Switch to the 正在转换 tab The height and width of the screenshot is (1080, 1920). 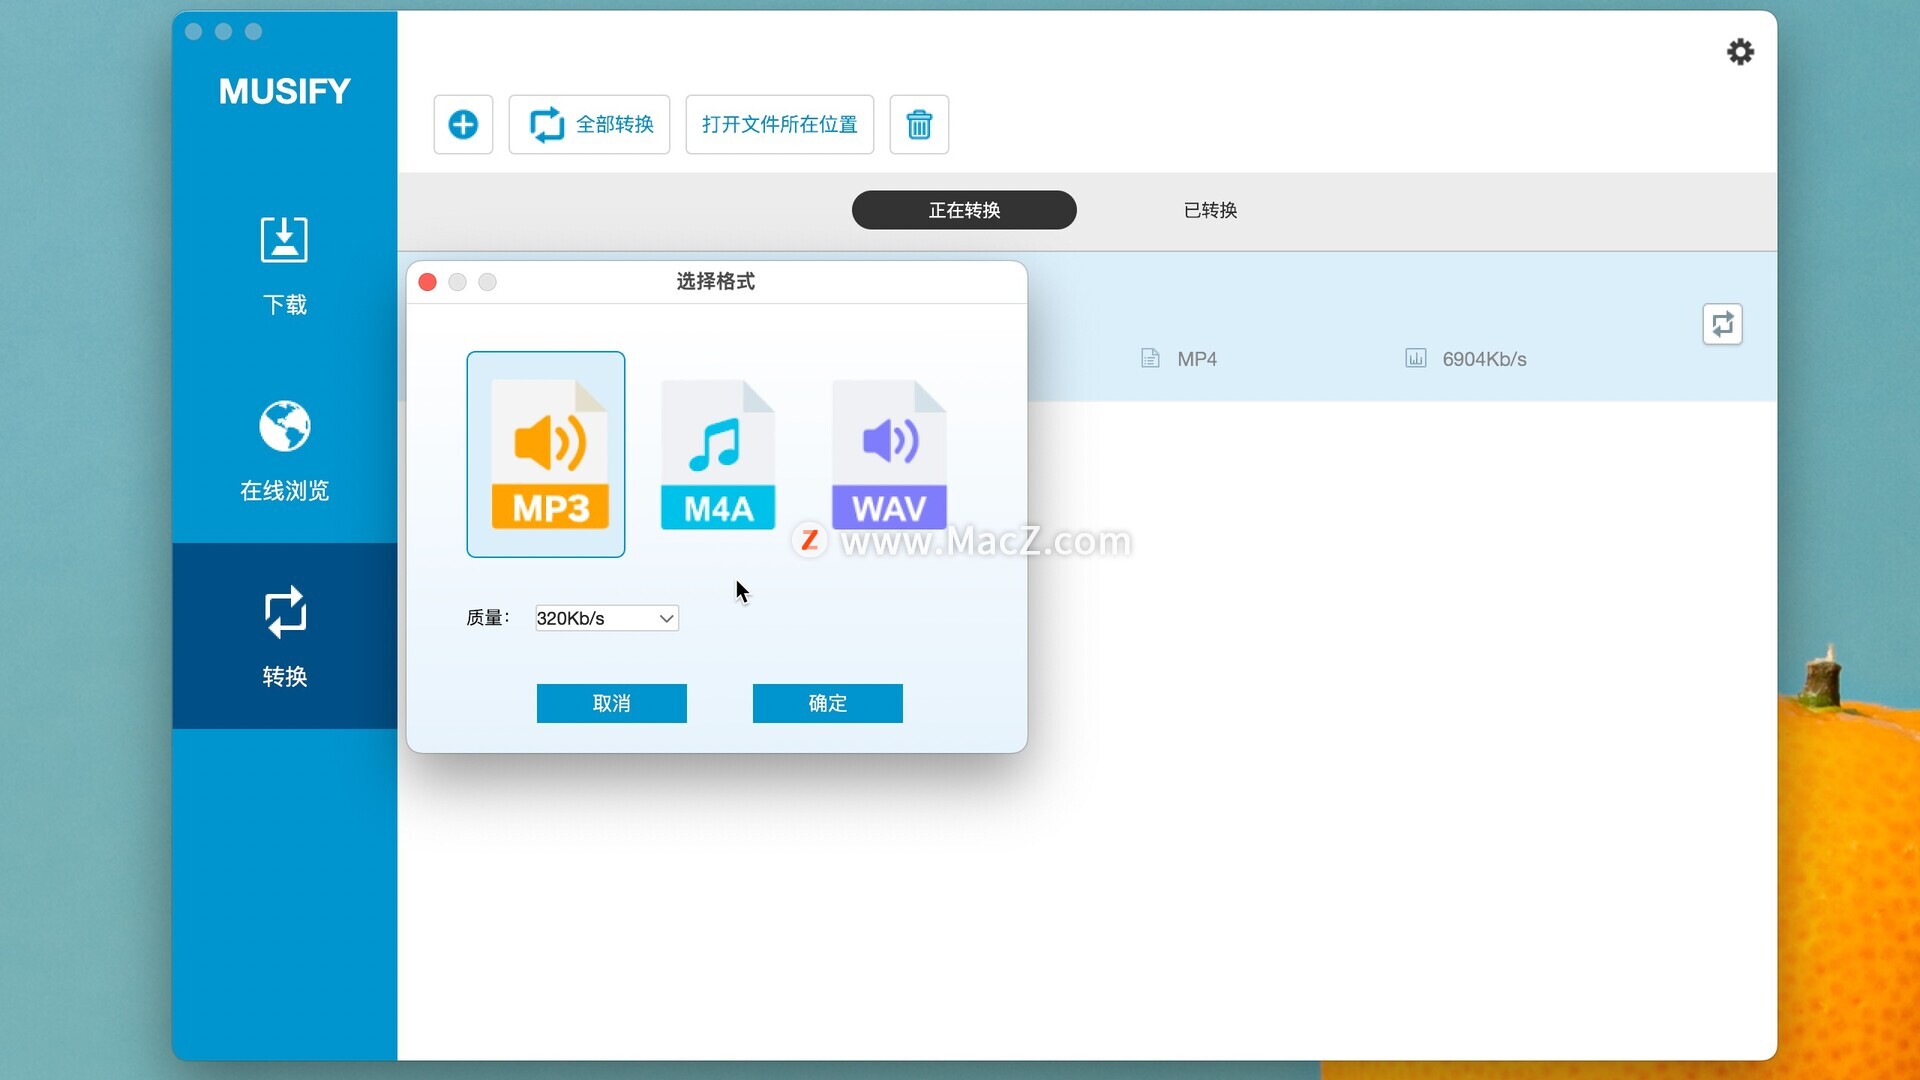(x=964, y=210)
